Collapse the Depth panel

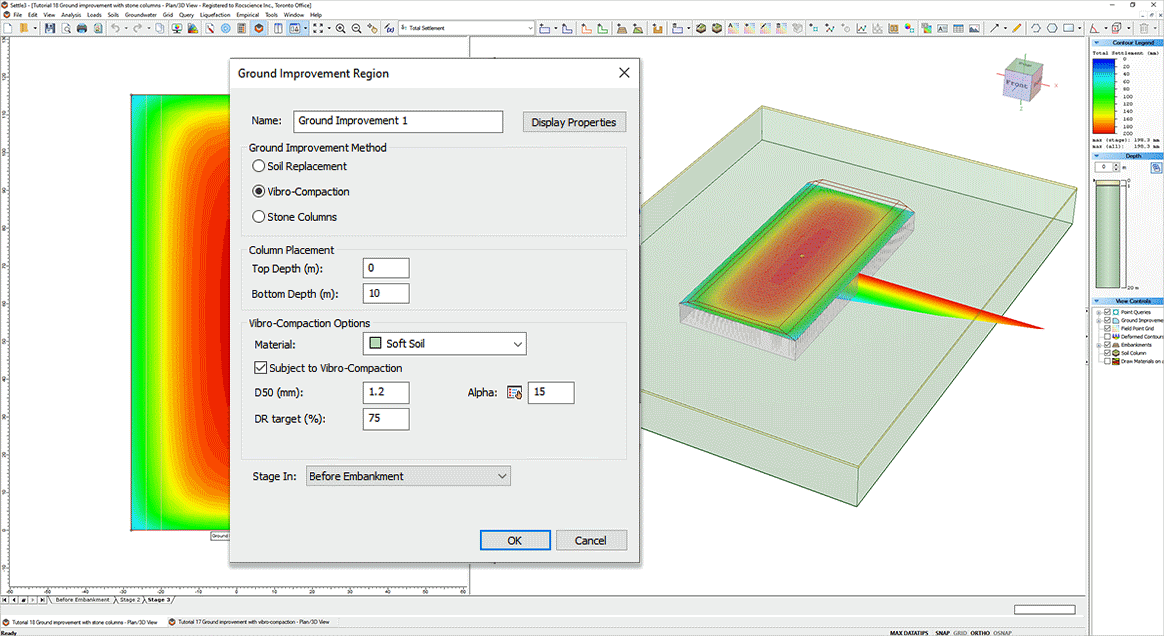pyautogui.click(x=1097, y=156)
